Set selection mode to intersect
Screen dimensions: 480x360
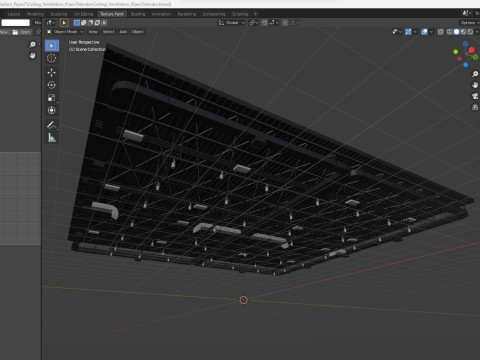(x=104, y=23)
